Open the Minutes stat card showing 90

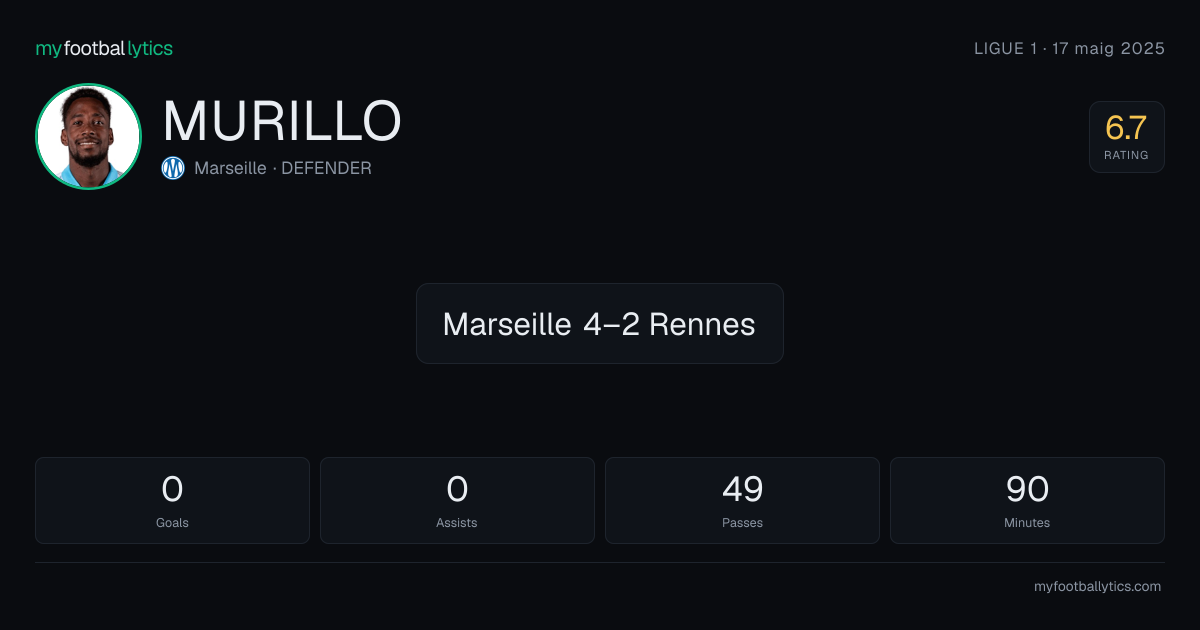click(x=1027, y=500)
